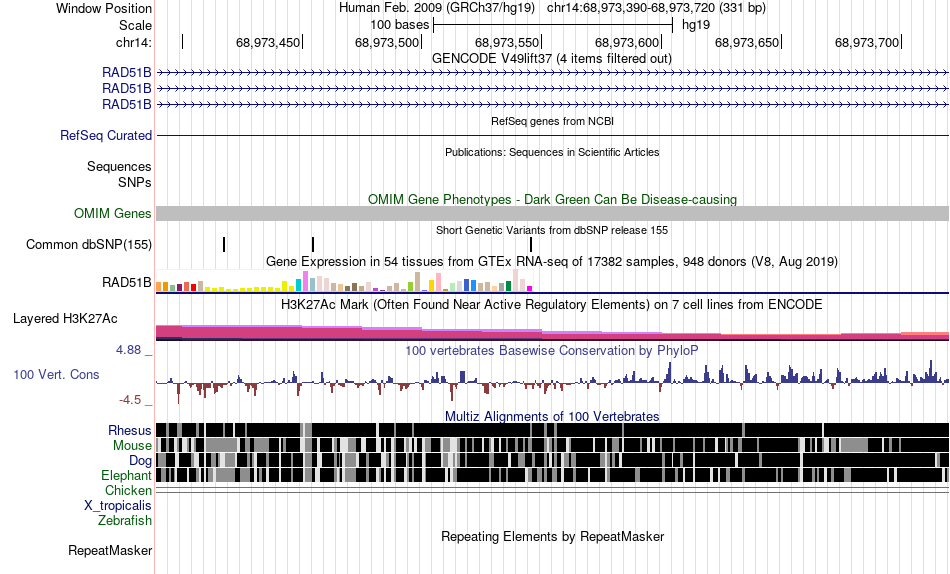950x574 pixels.
Task: Click the 100 Vert. Cons track label
Action: (56, 375)
